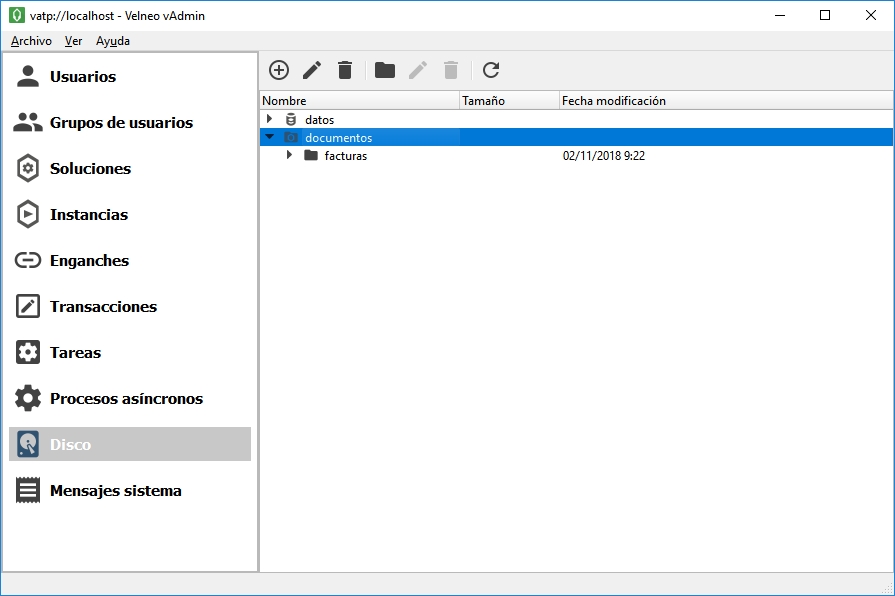The width and height of the screenshot is (895, 596).
Task: Expand the datos tree node arrow
Action: point(270,119)
